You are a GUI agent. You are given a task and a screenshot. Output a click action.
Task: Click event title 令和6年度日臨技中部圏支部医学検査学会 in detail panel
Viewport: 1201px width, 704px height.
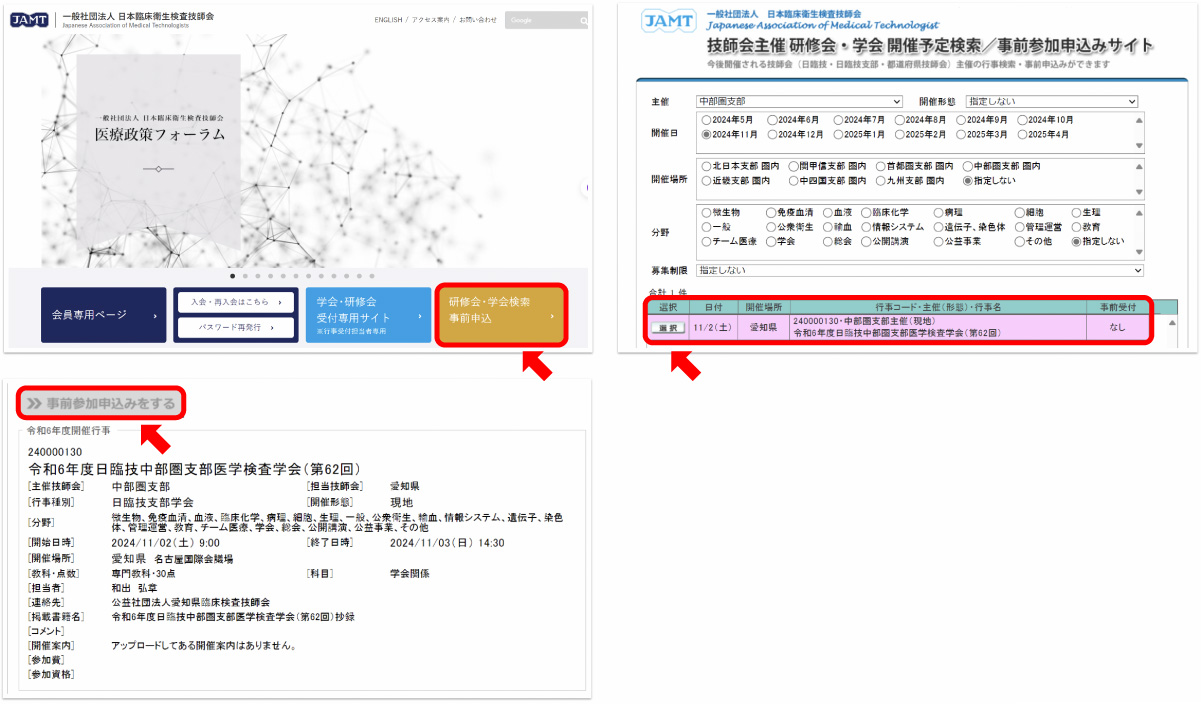click(195, 469)
